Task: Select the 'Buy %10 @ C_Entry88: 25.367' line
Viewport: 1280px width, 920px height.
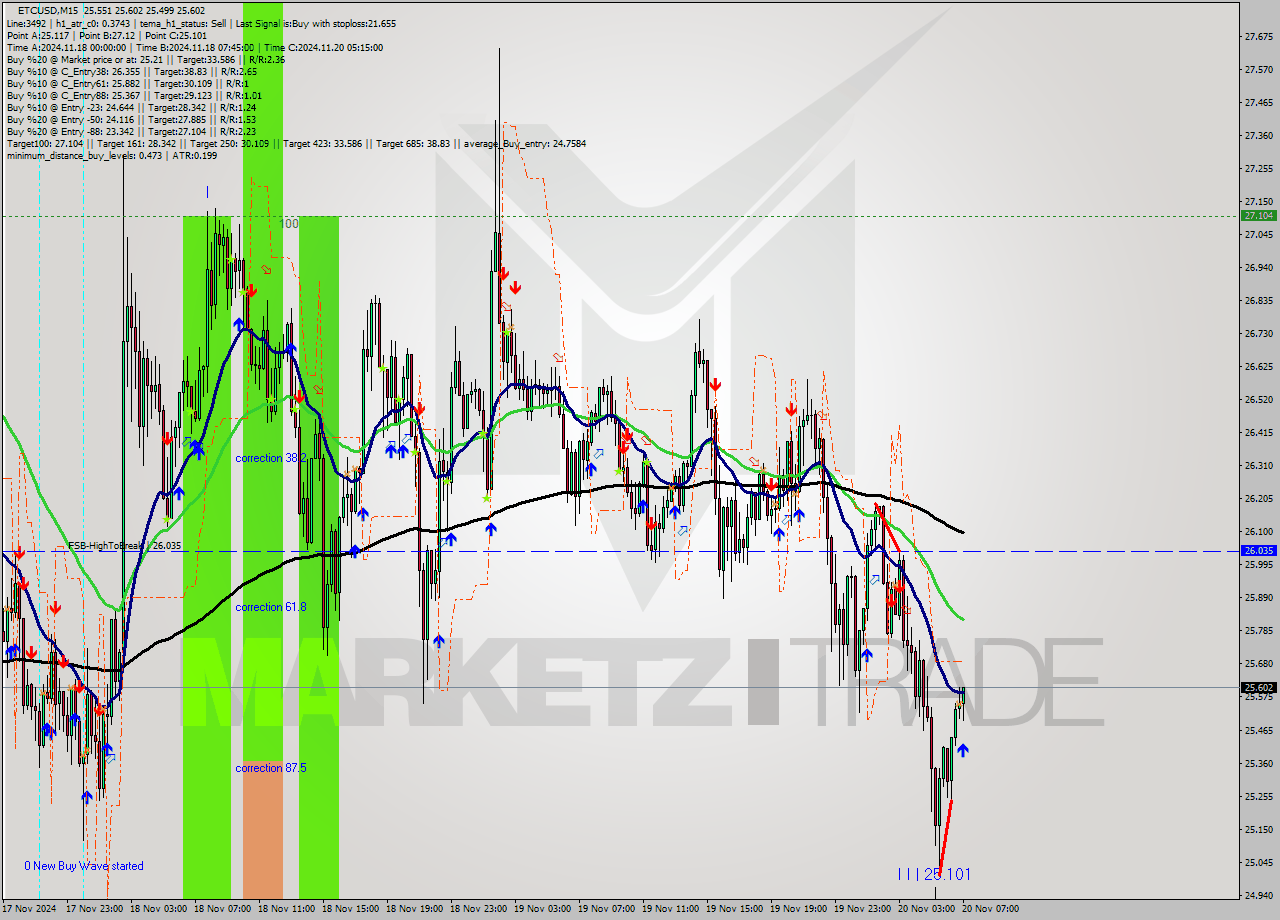Action: [x=132, y=95]
